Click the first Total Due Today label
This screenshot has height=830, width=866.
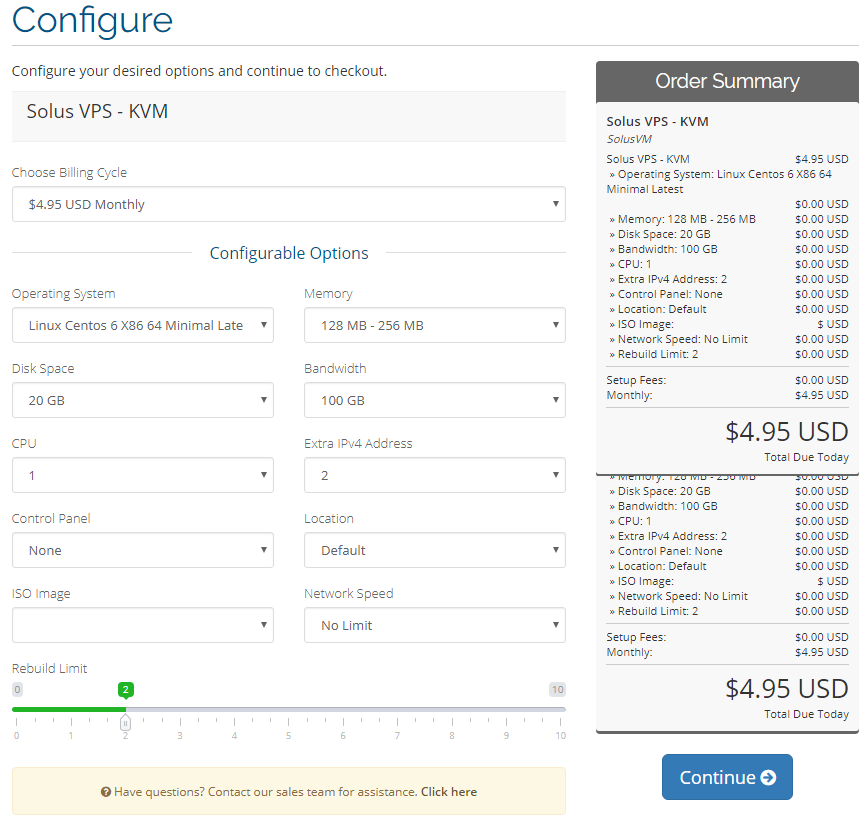pyautogui.click(x=806, y=457)
